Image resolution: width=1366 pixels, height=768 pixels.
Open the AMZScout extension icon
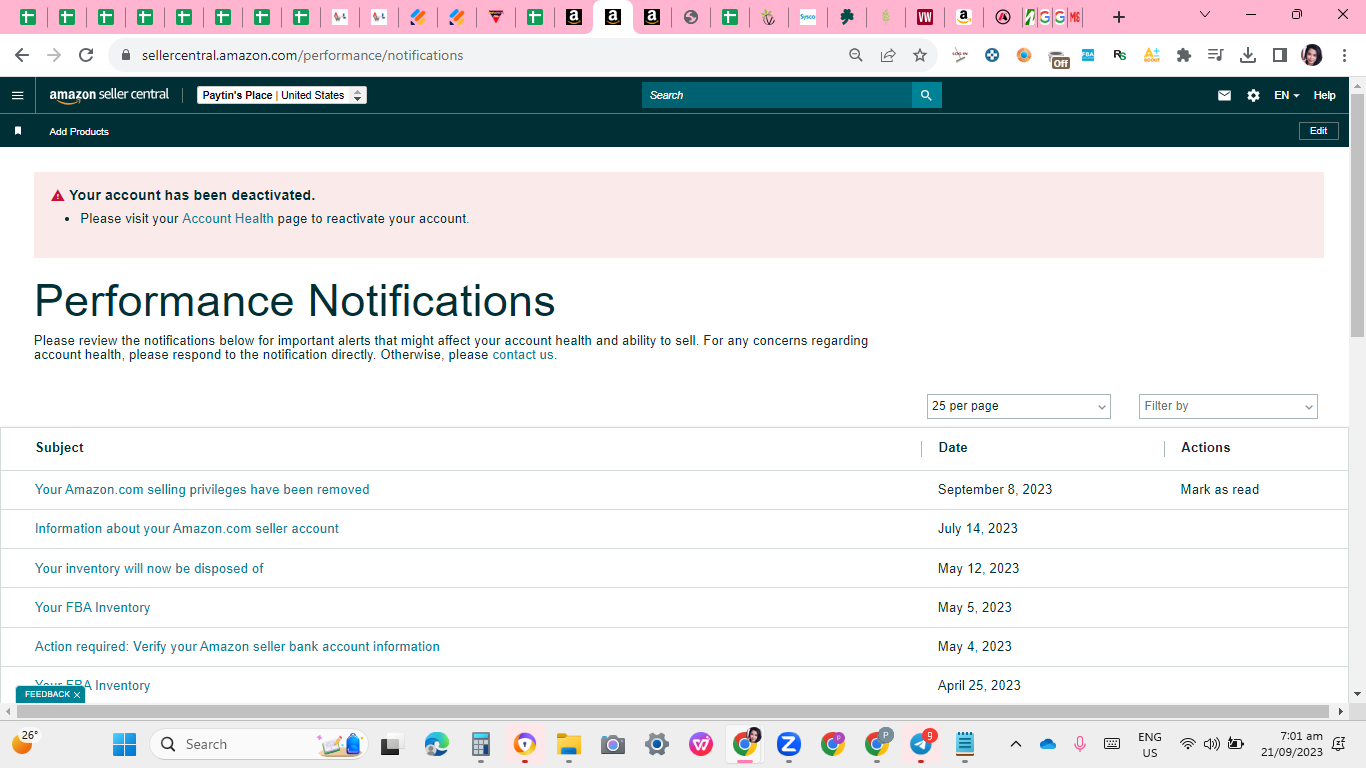[1151, 55]
